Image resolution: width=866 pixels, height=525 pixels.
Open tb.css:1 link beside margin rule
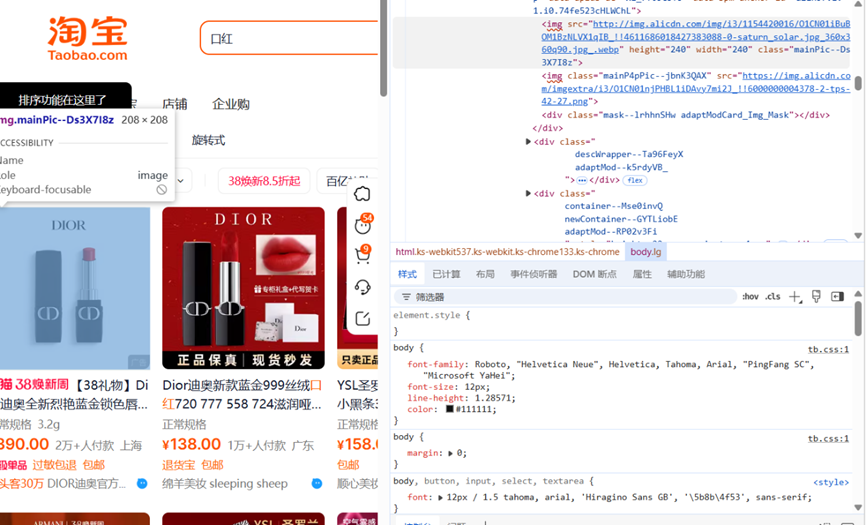coord(828,438)
